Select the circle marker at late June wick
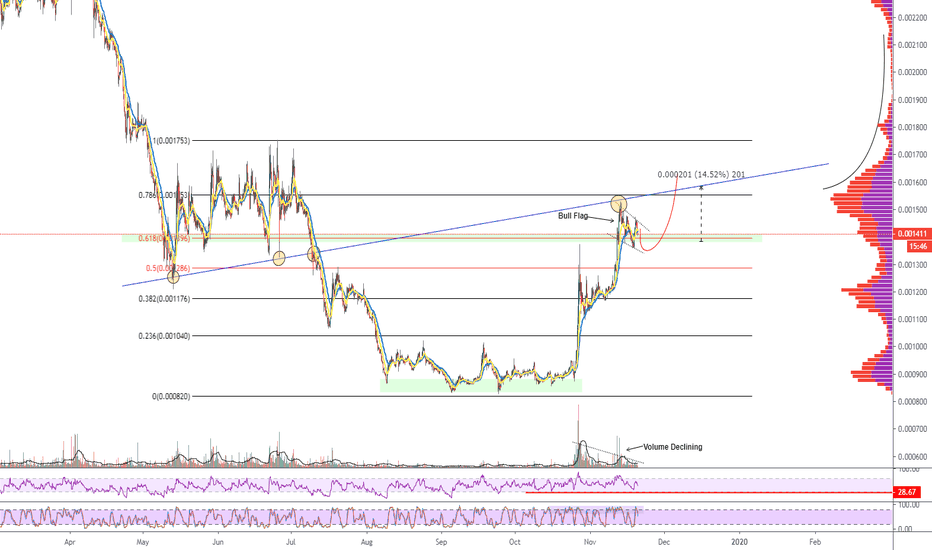 click(279, 258)
